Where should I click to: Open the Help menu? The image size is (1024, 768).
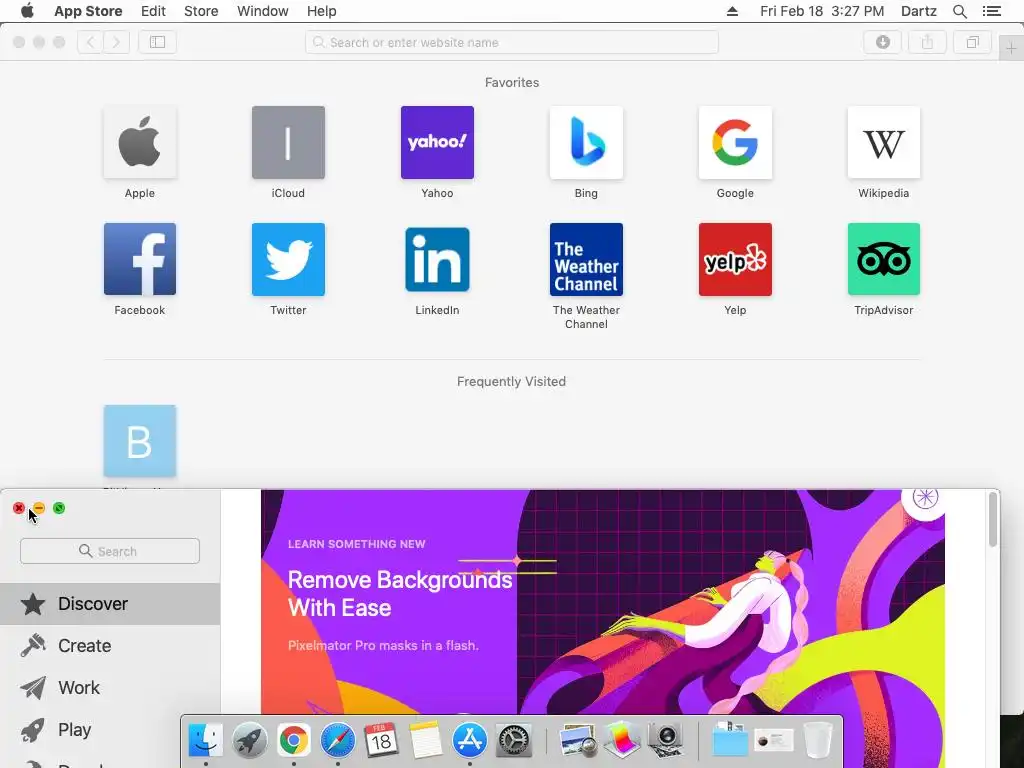point(321,11)
